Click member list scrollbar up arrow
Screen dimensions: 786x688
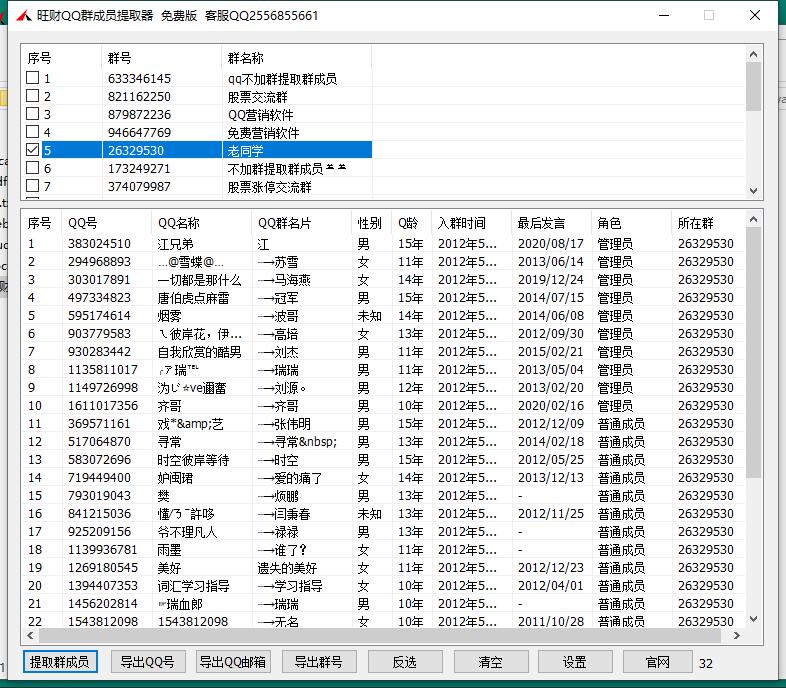click(753, 219)
